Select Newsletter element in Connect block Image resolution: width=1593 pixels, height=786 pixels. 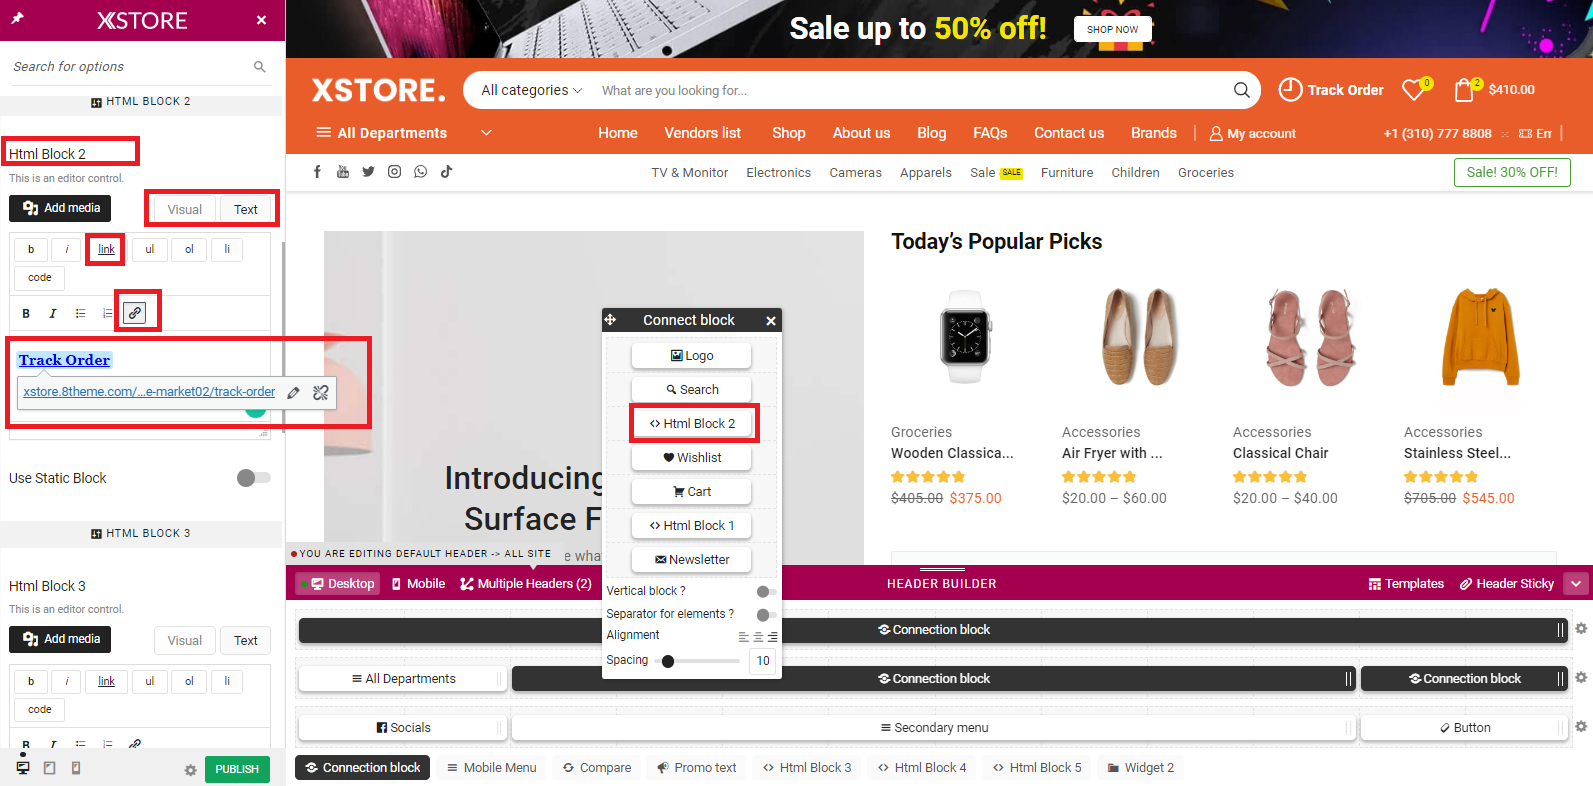tap(692, 560)
